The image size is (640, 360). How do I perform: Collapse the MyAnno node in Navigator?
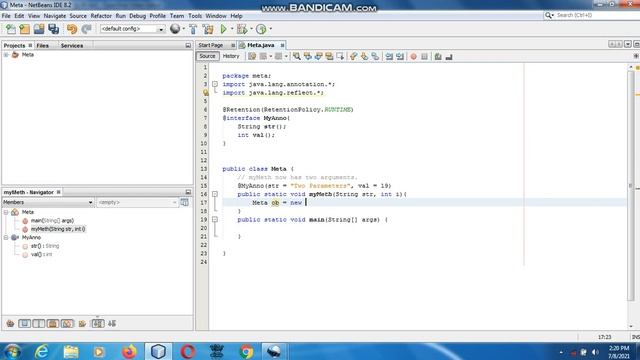coord(6,238)
